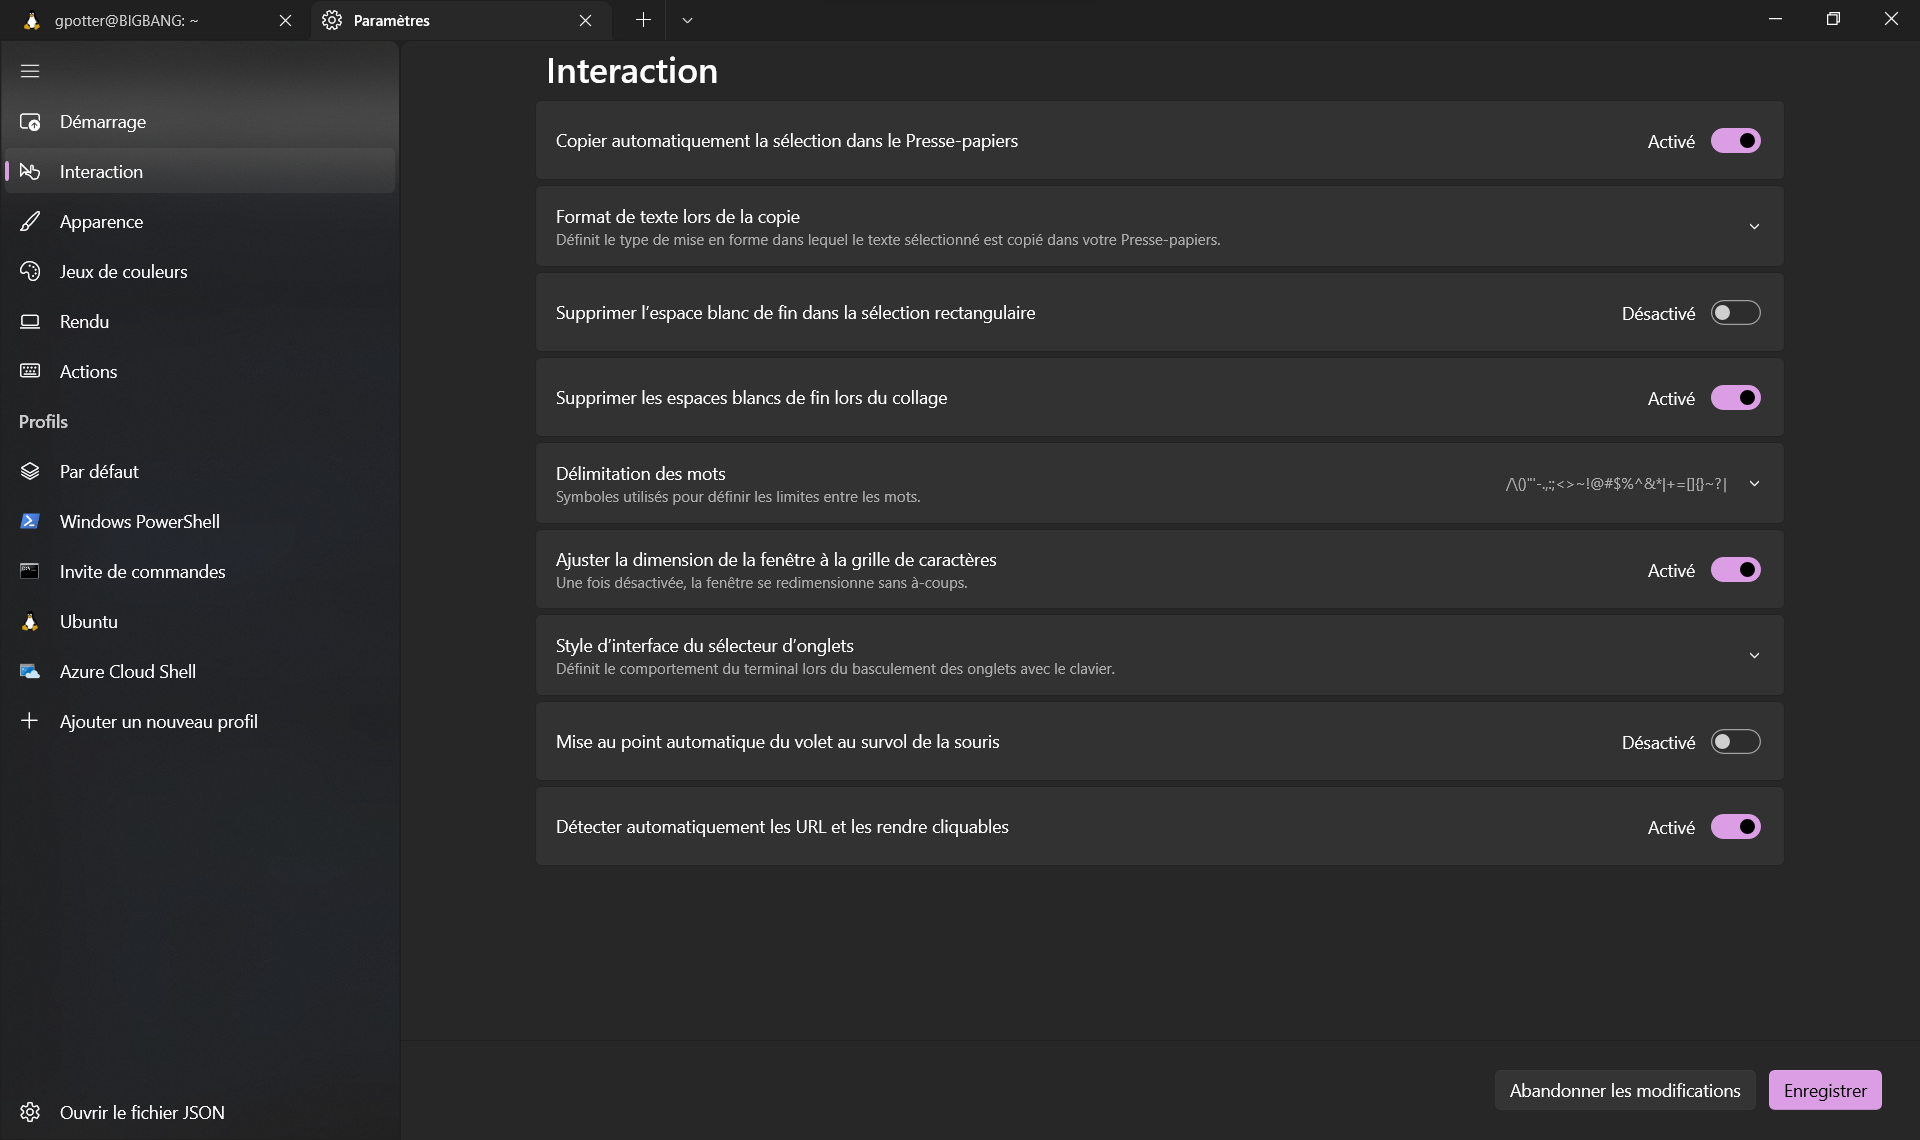This screenshot has height=1140, width=1920.
Task: Click the Invite de commandes cmd icon
Action: 30,572
